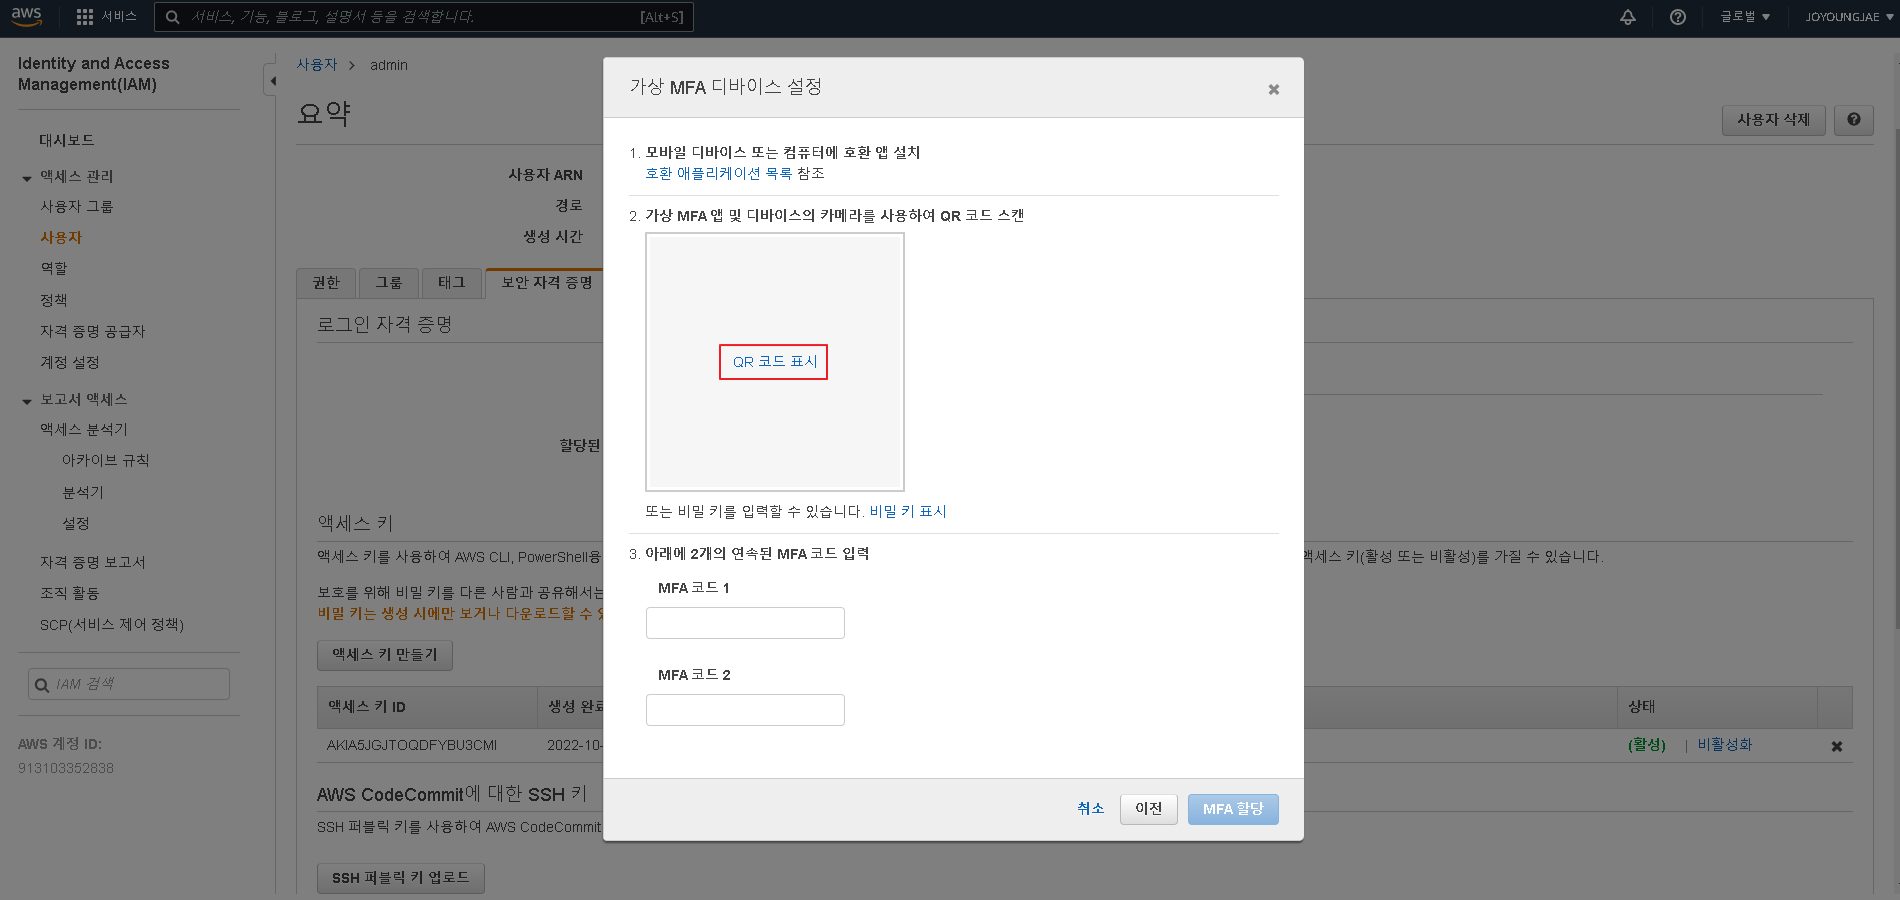Image resolution: width=1900 pixels, height=900 pixels.
Task: Open 자격 증명 보고서 in sidebar
Action: point(92,562)
